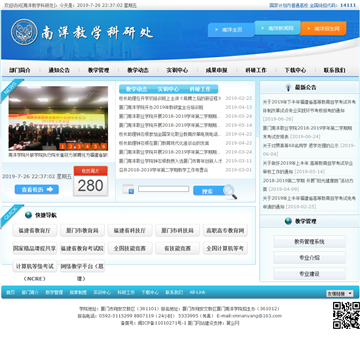This screenshot has height=360, width=360.
Task: Open 教学动态 in the main navigation
Action: coord(138,70)
